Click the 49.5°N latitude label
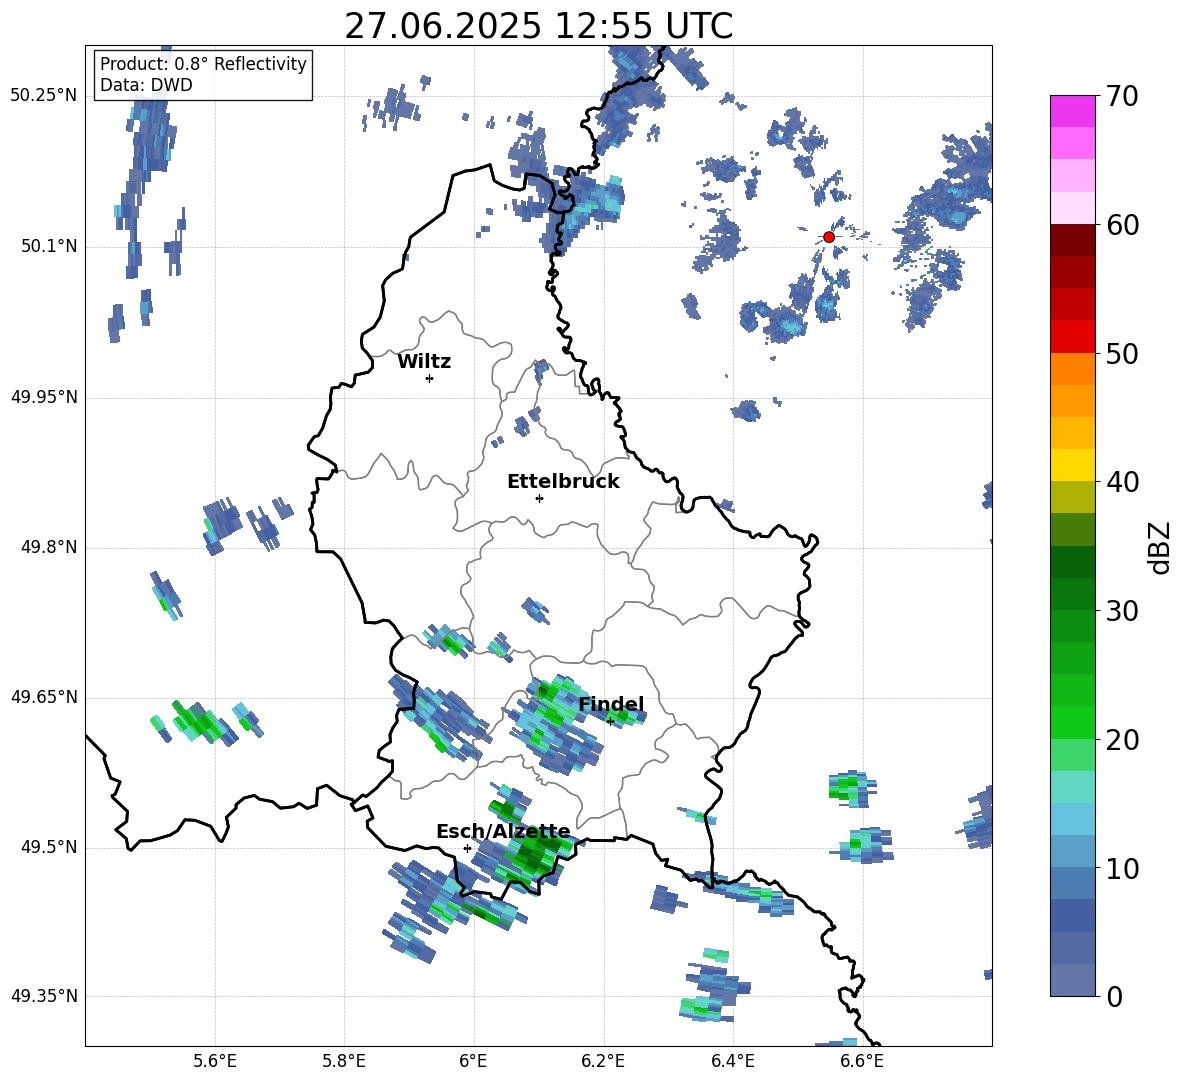1184x1081 pixels. coord(48,847)
